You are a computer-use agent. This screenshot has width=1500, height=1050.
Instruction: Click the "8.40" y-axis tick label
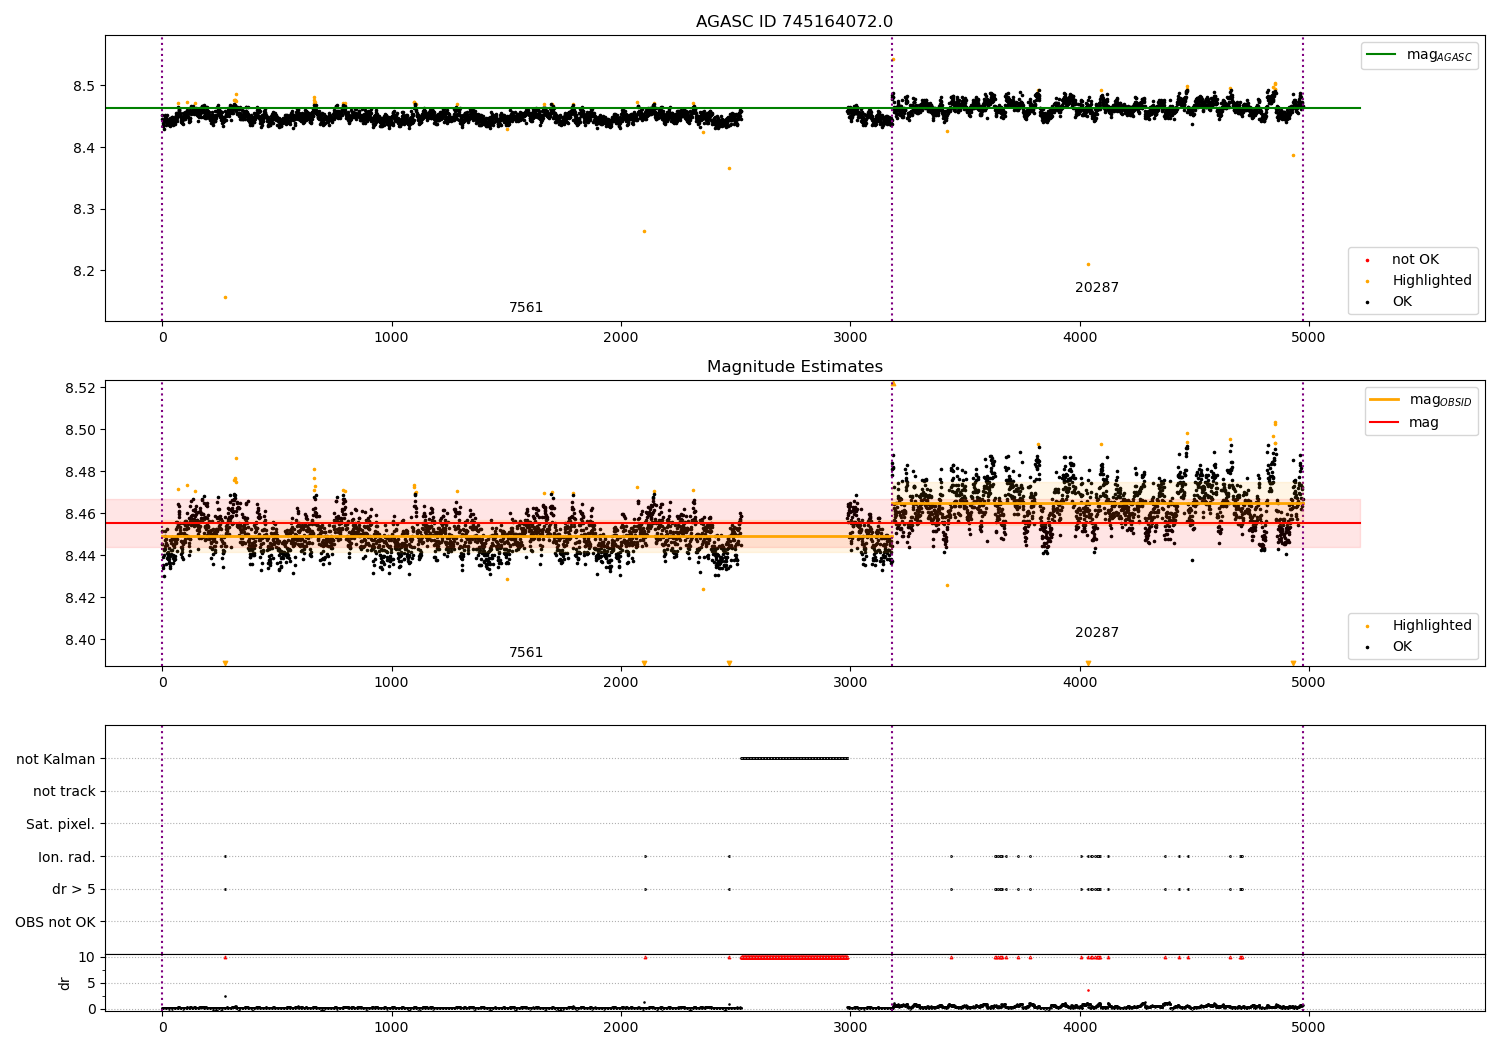click(80, 641)
